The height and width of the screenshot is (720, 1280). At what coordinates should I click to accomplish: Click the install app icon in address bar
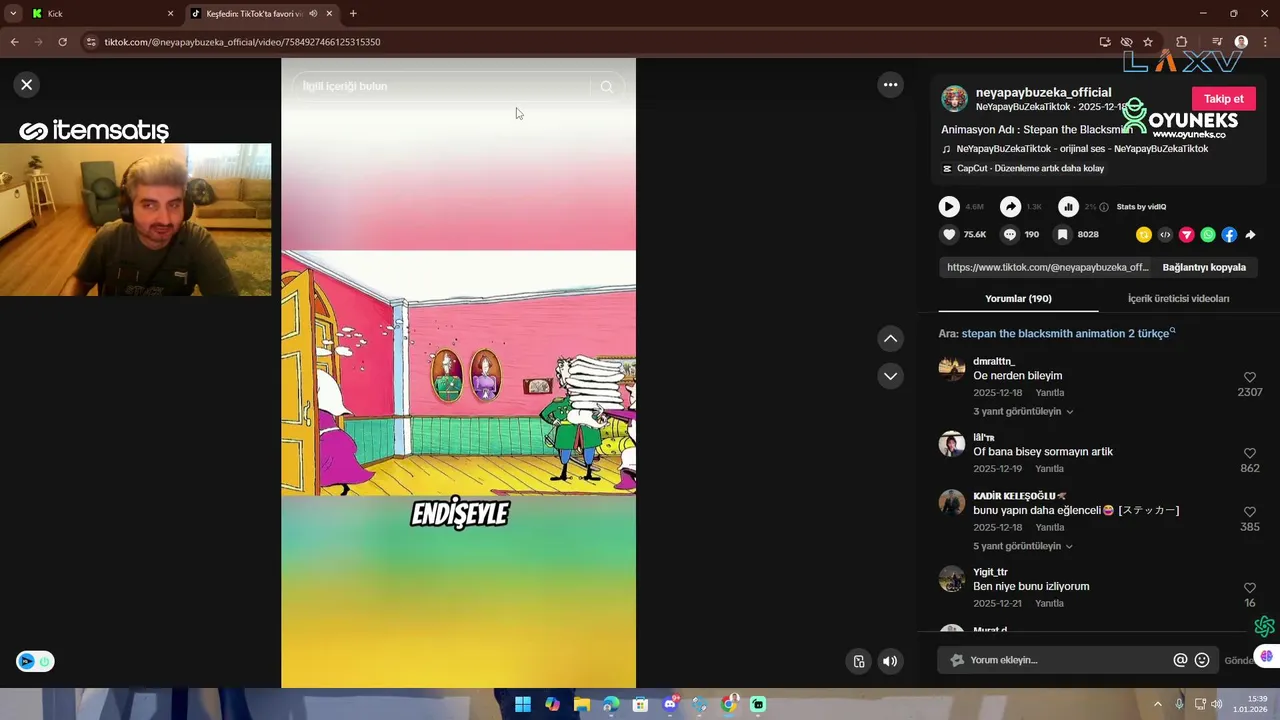pos(1105,42)
